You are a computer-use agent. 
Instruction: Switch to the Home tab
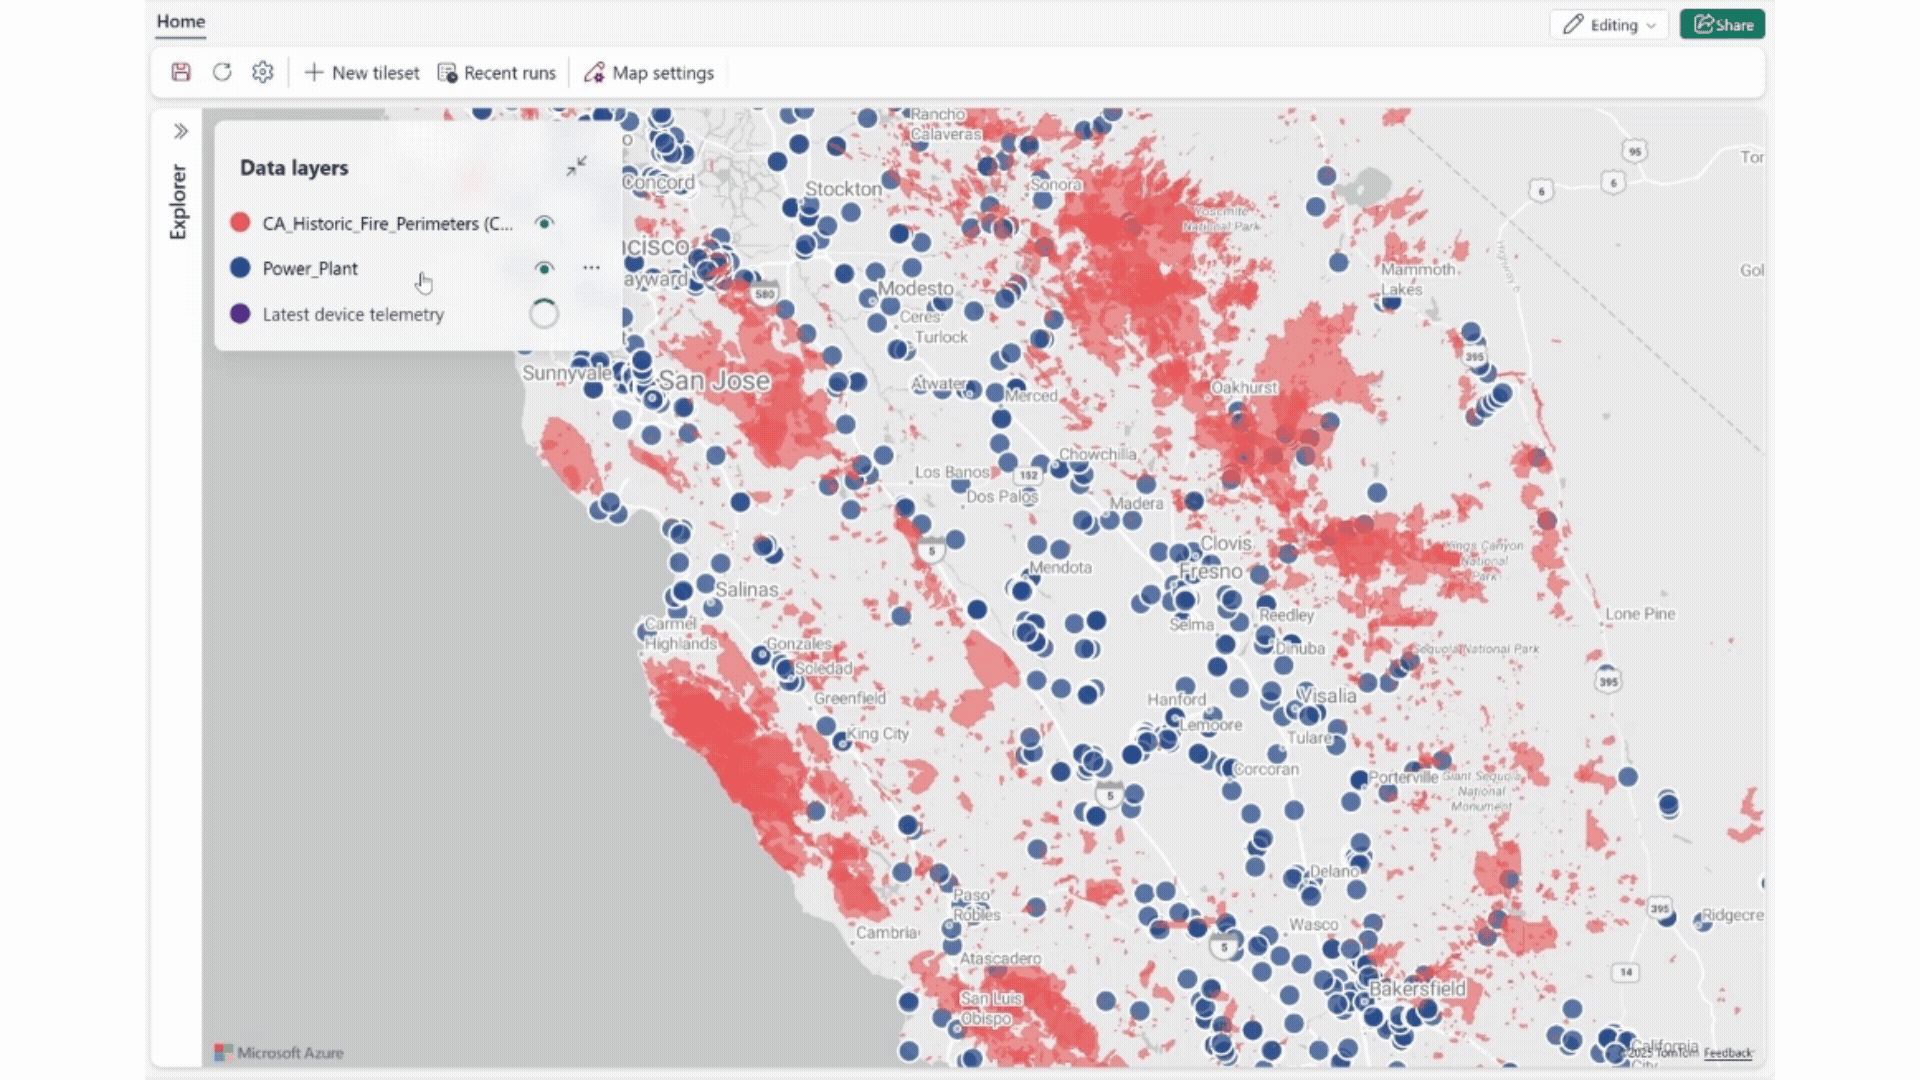coord(181,21)
